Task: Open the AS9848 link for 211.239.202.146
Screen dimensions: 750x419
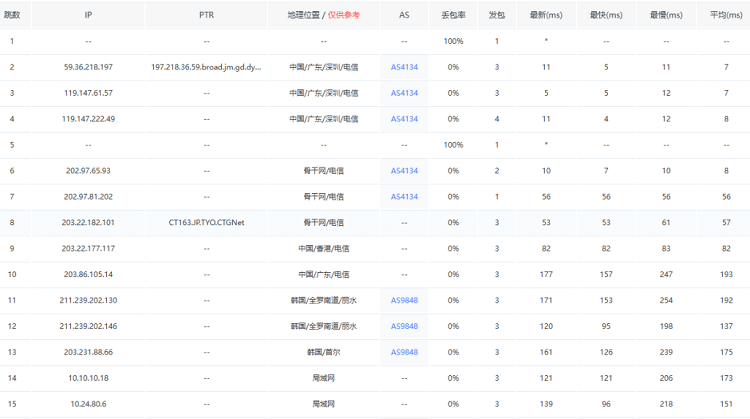Action: [x=404, y=326]
